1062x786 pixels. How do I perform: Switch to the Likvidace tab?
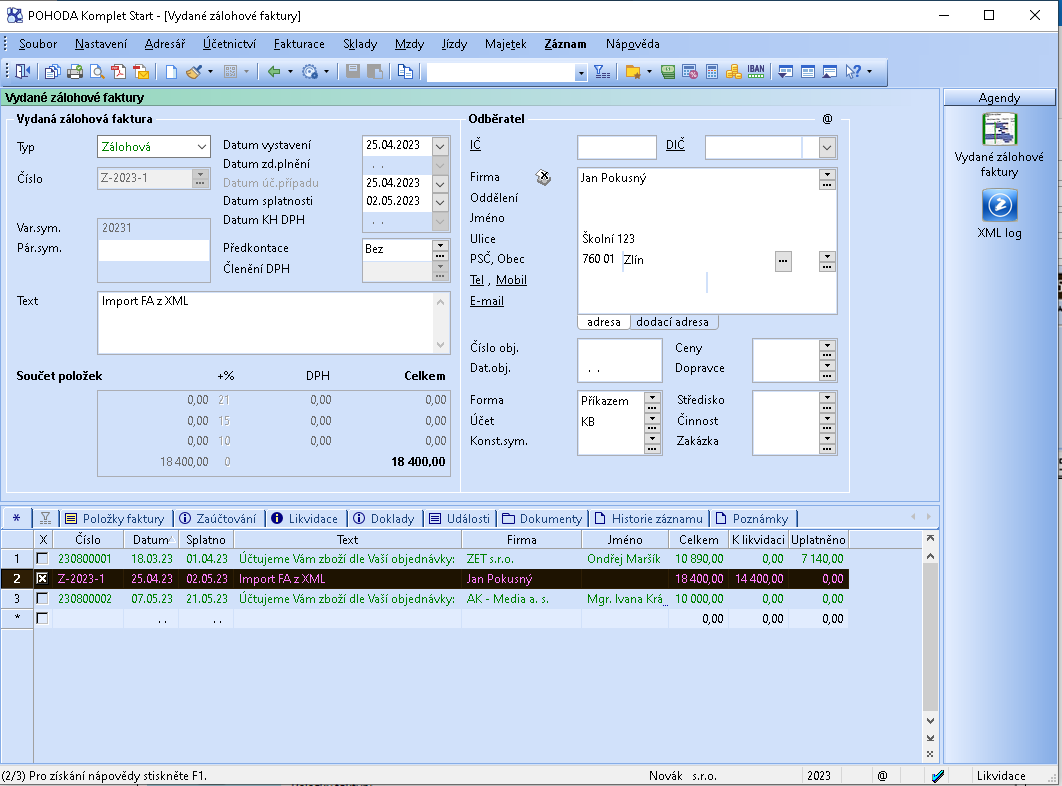(x=305, y=519)
